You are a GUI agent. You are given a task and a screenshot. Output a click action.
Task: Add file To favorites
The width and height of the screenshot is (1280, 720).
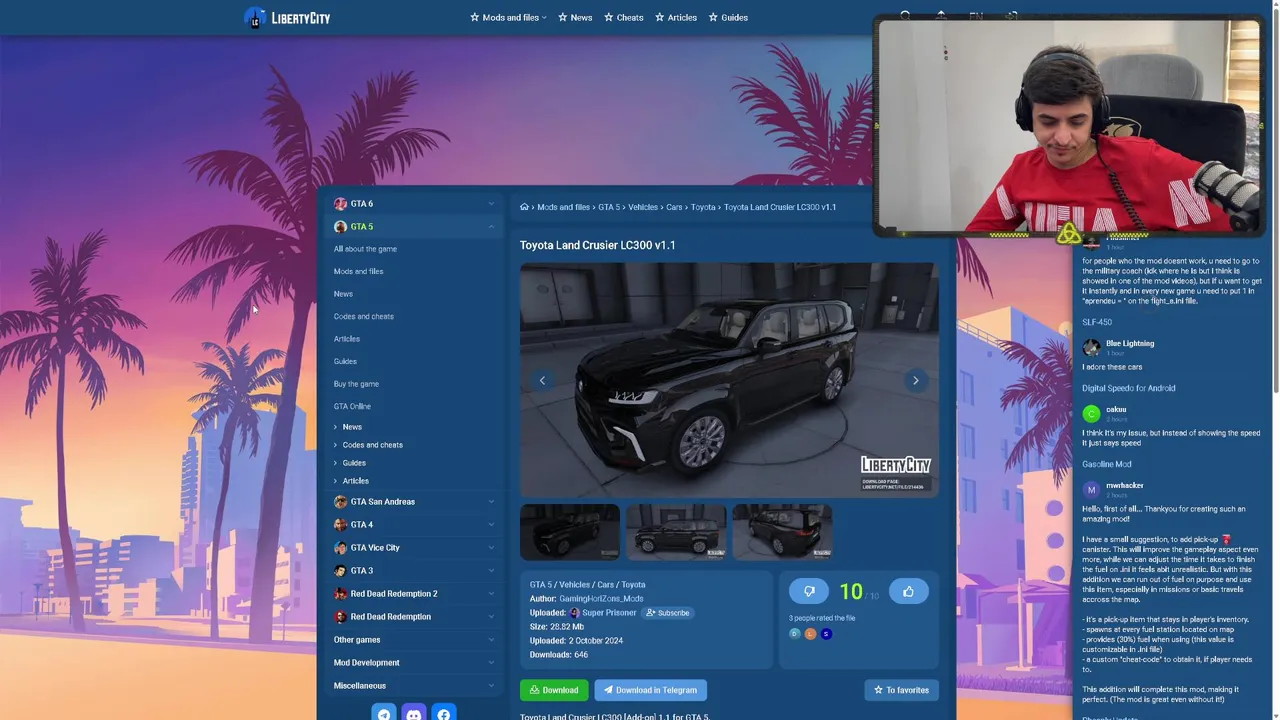click(902, 690)
